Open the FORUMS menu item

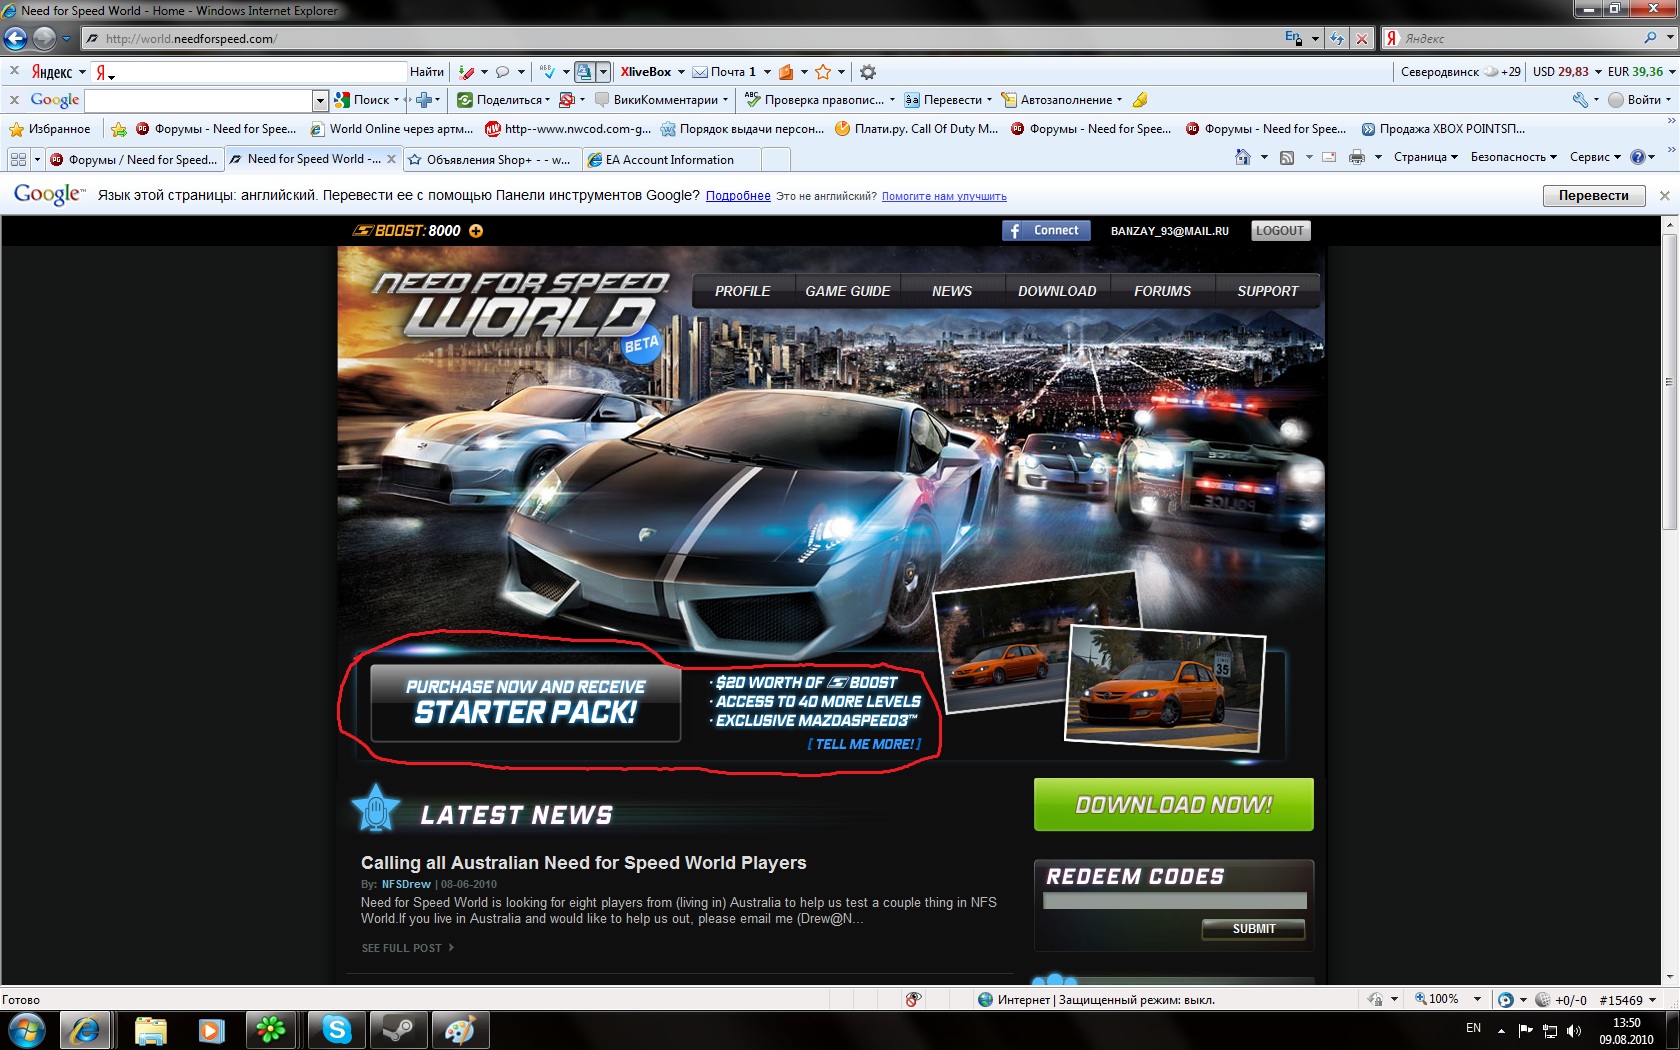(x=1162, y=291)
